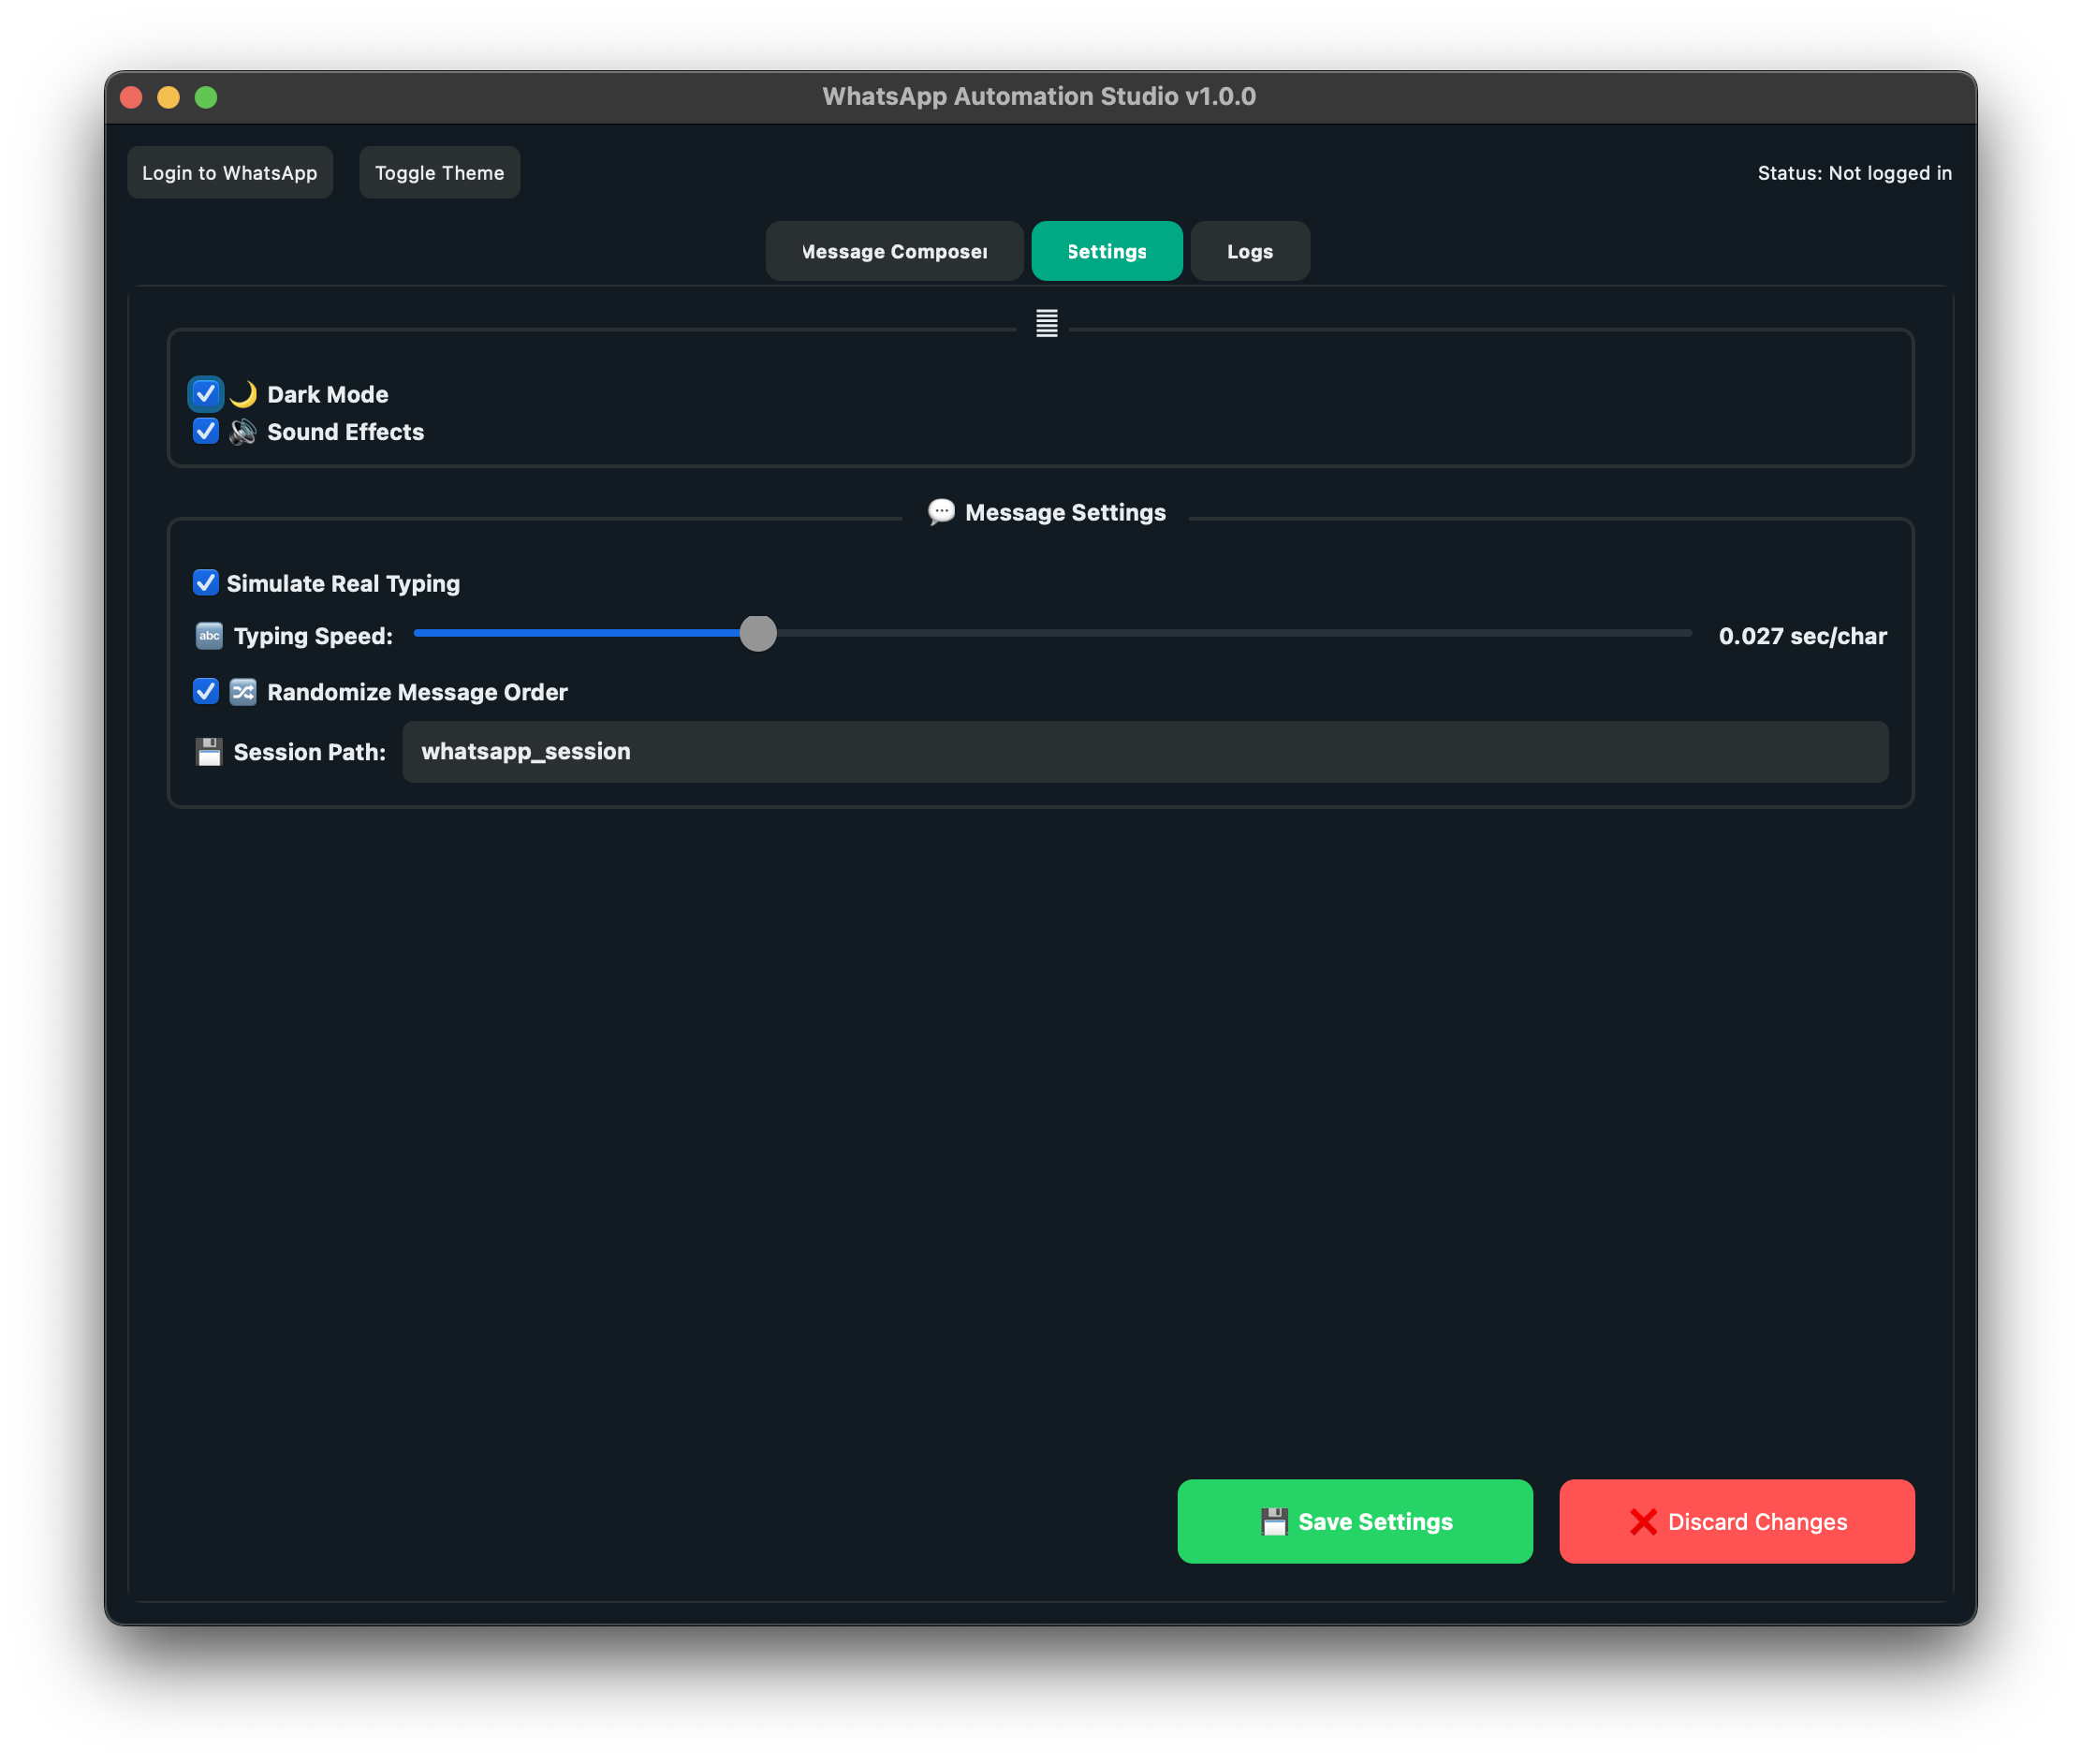This screenshot has height=1764, width=2082.
Task: Disable Simulate Real Typing
Action: pos(205,582)
